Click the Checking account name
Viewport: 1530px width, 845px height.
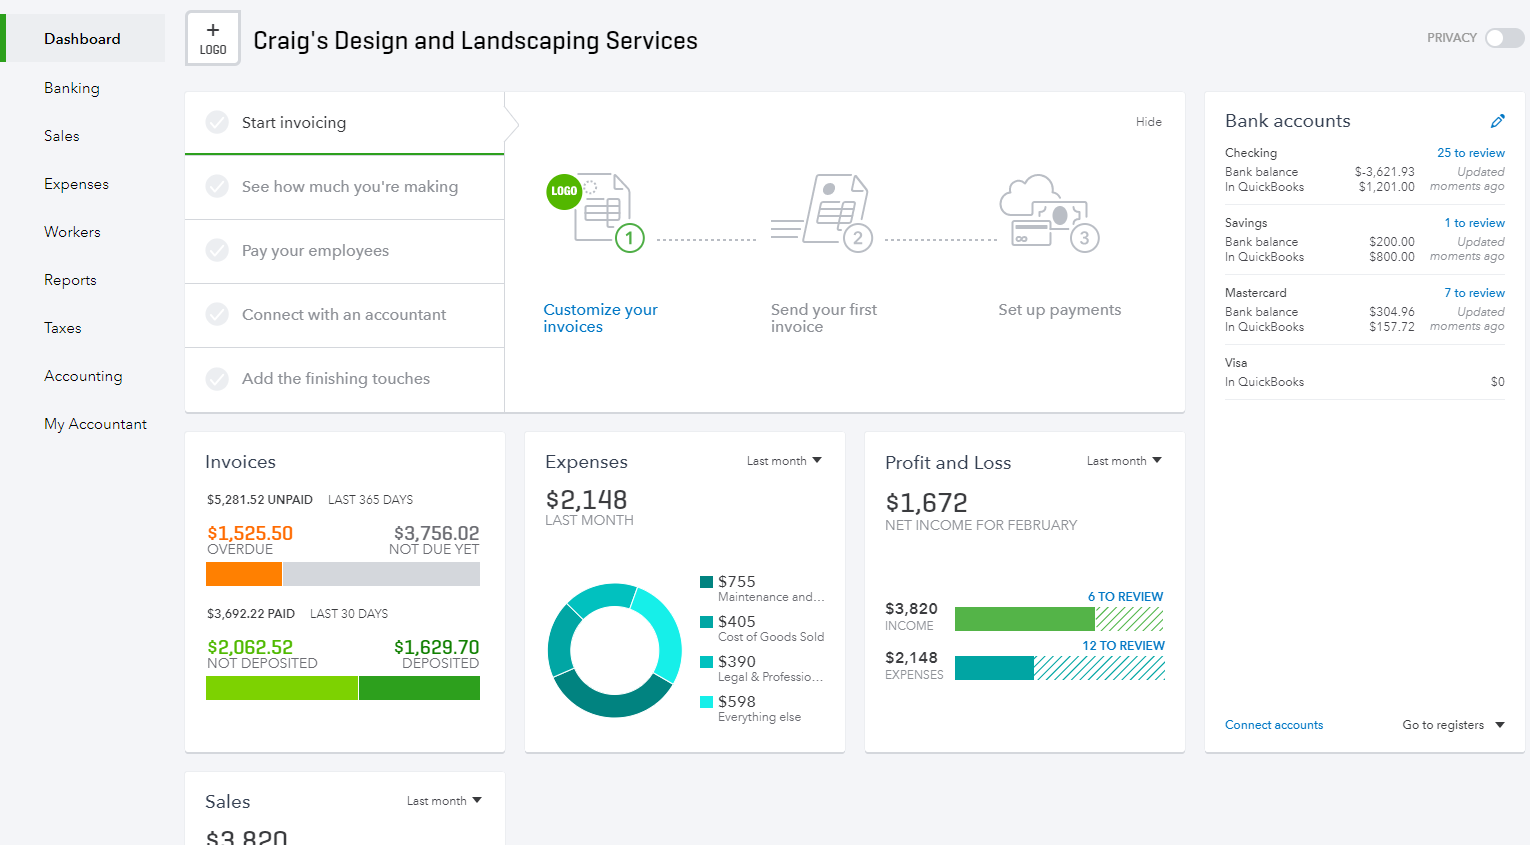pos(1251,153)
